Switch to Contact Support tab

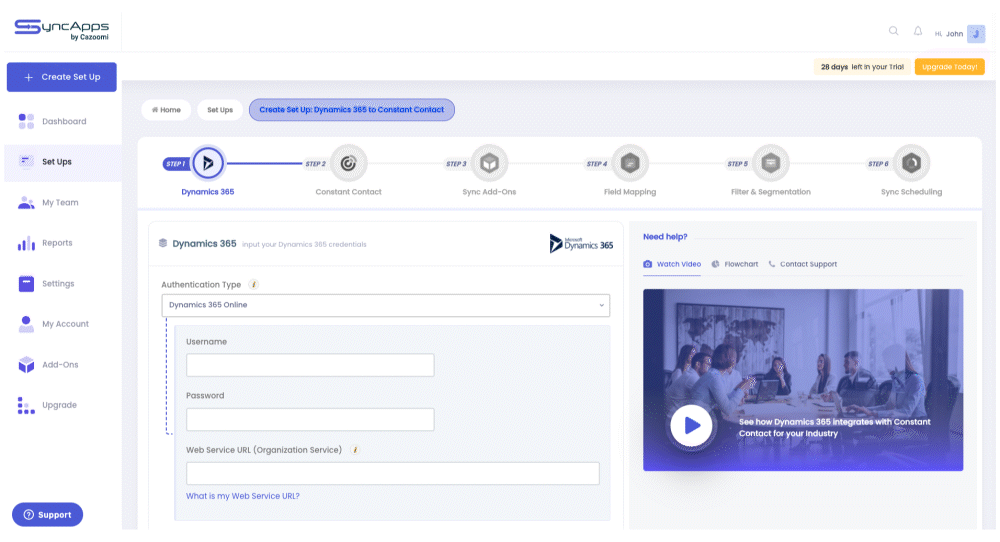pos(802,264)
